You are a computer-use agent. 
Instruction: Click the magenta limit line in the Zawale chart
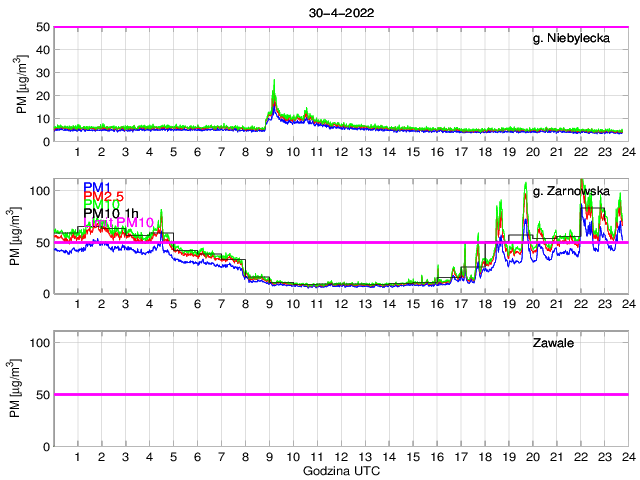coord(340,394)
